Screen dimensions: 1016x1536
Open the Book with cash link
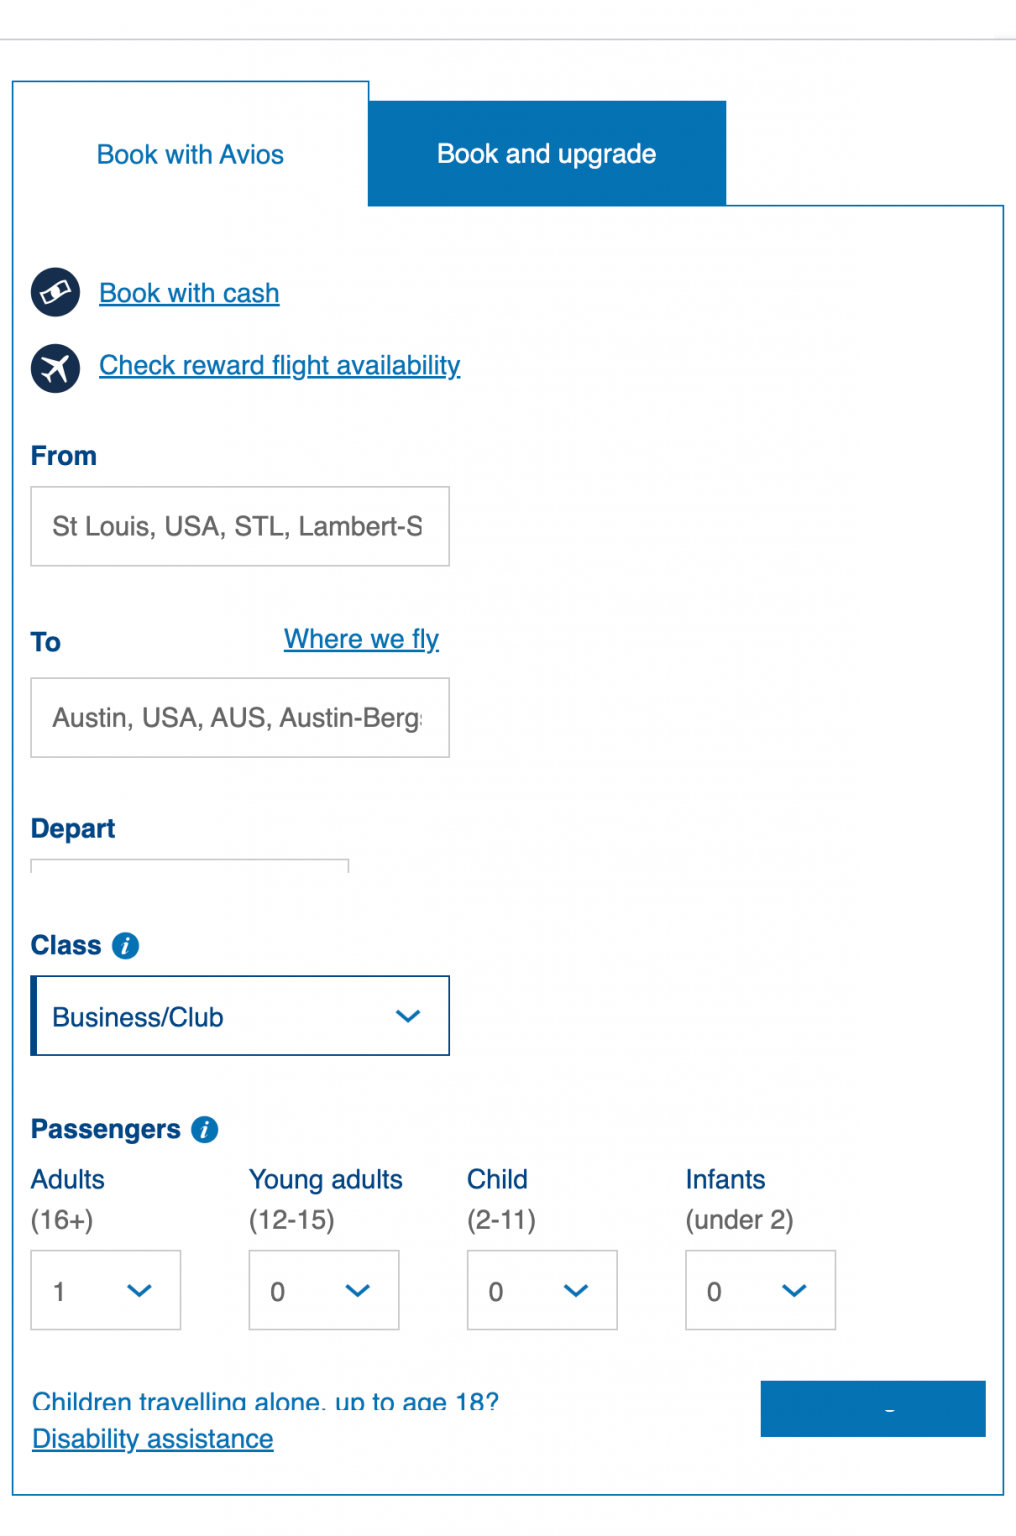pyautogui.click(x=188, y=293)
